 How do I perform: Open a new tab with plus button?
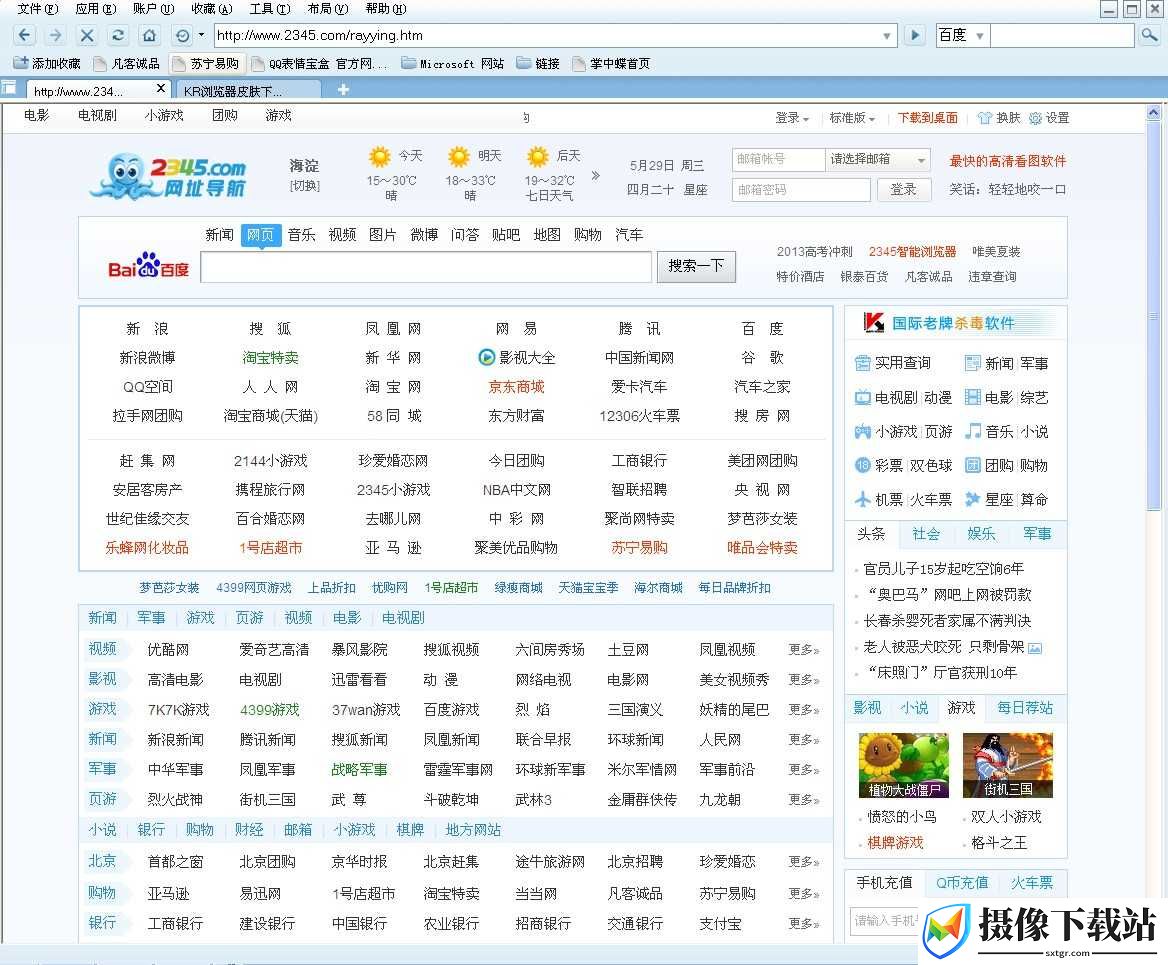pos(343,89)
